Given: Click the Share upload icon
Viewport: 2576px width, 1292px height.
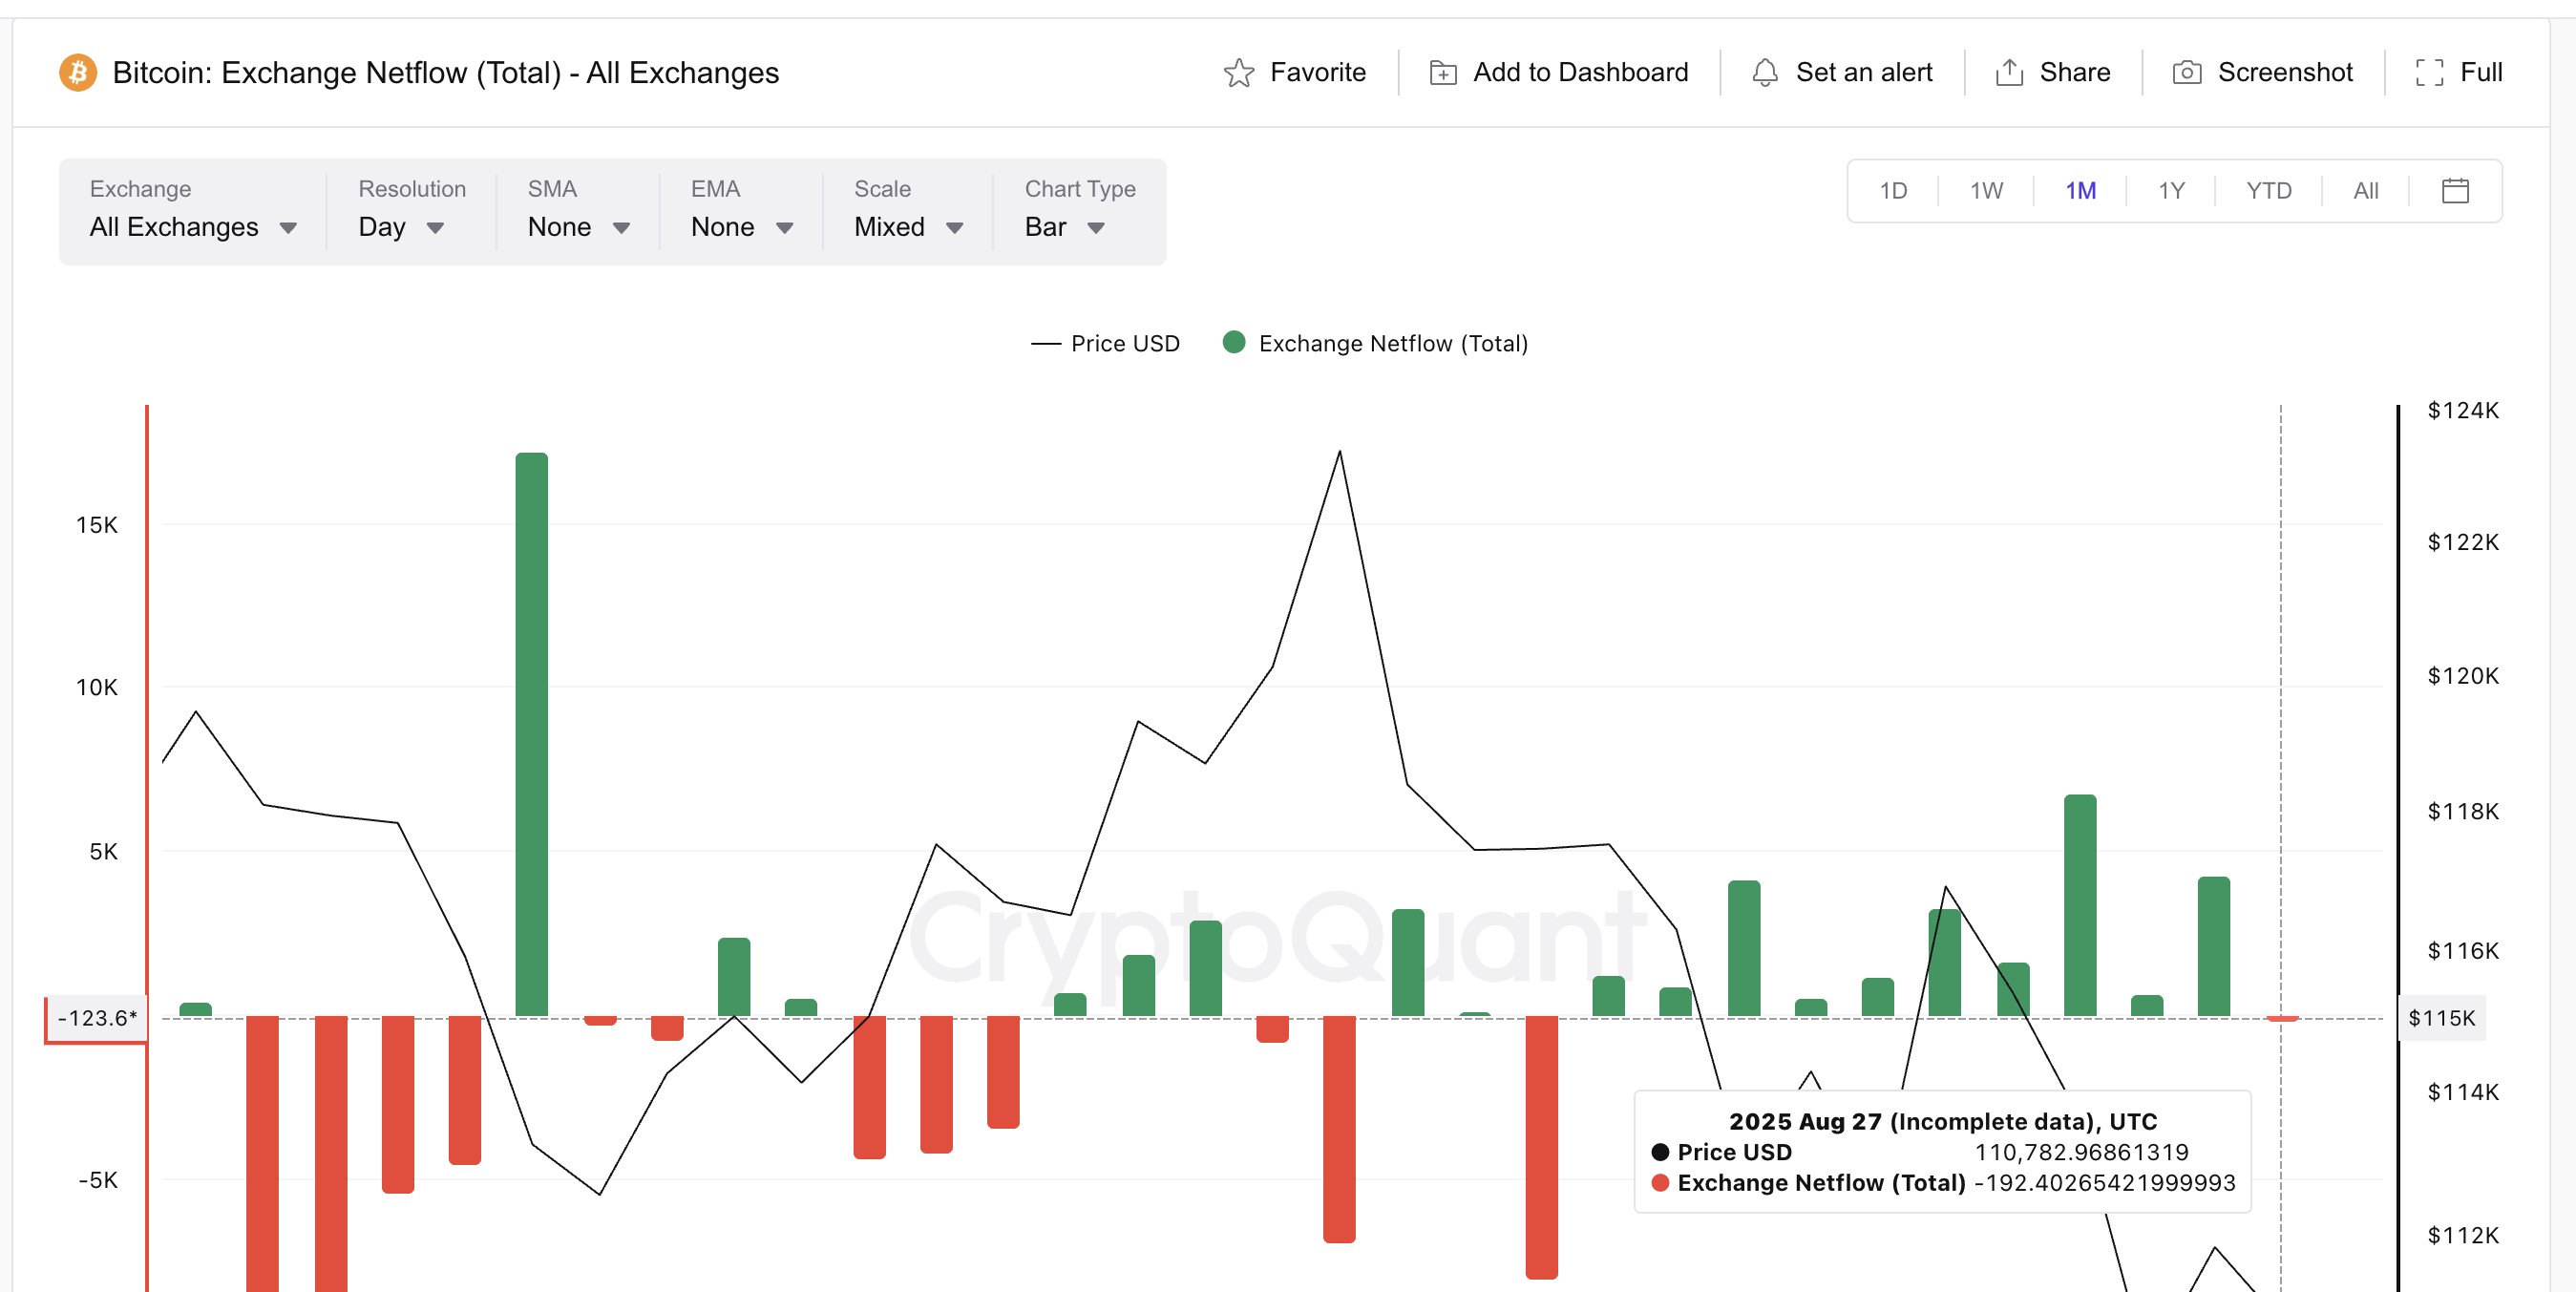Looking at the screenshot, I should pyautogui.click(x=2009, y=72).
